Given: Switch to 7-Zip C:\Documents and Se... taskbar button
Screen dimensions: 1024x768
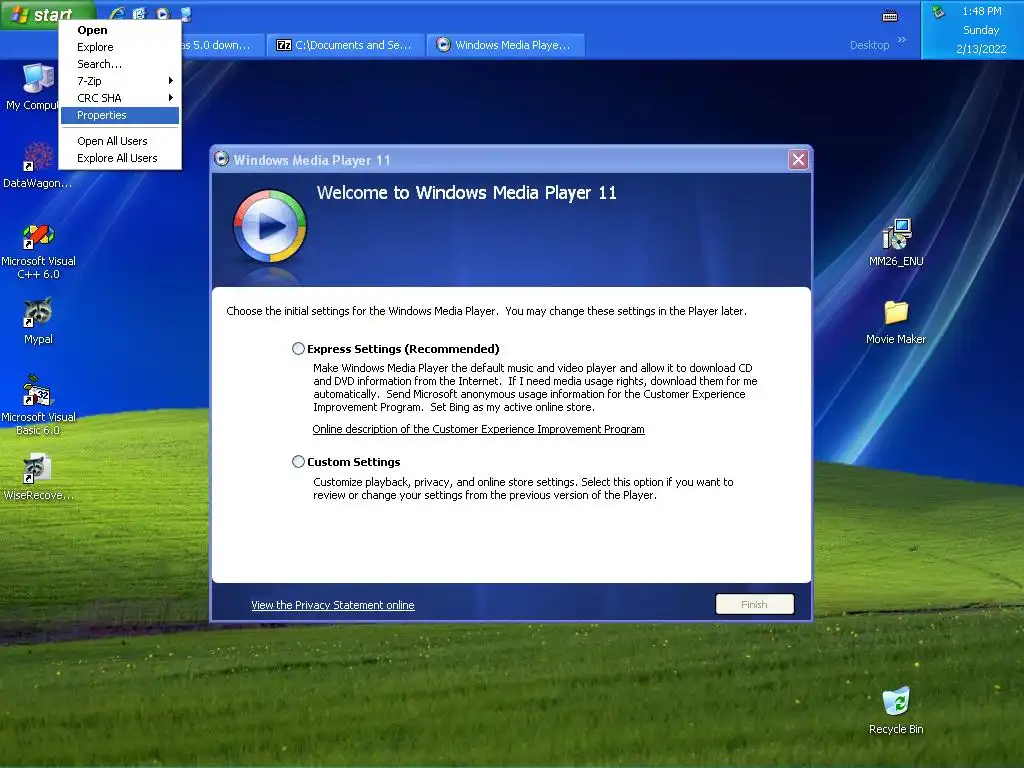Looking at the screenshot, I should pyautogui.click(x=345, y=45).
